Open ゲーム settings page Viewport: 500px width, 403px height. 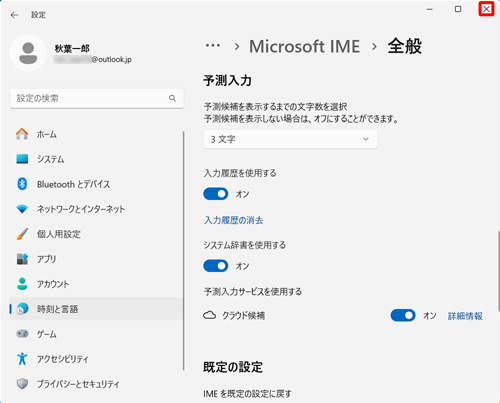[97, 334]
